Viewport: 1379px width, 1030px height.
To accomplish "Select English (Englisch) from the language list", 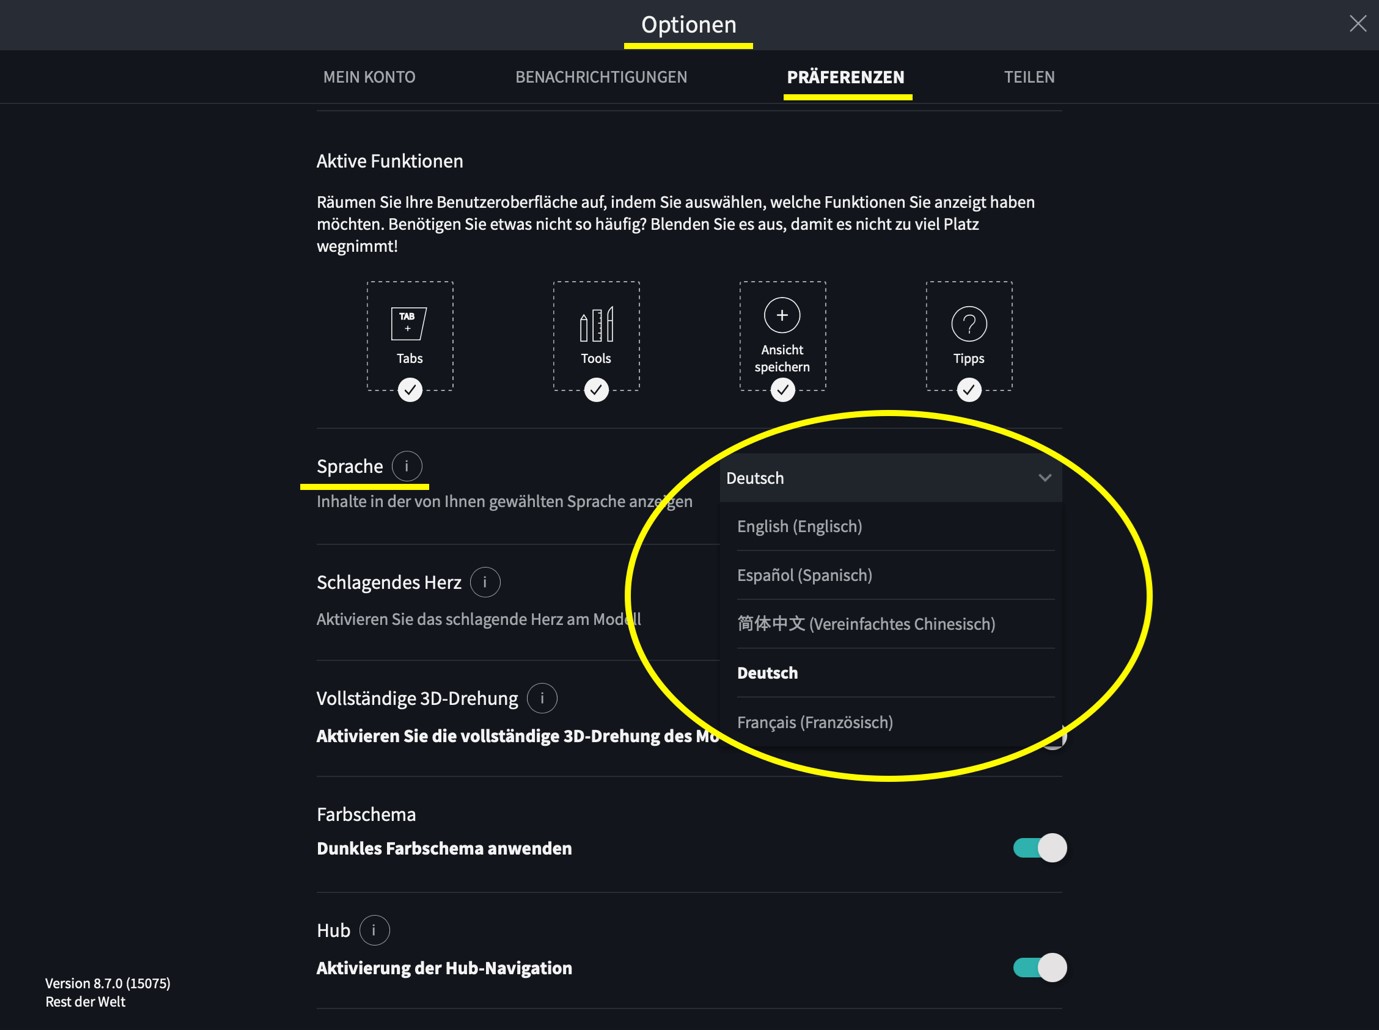I will pyautogui.click(x=799, y=525).
